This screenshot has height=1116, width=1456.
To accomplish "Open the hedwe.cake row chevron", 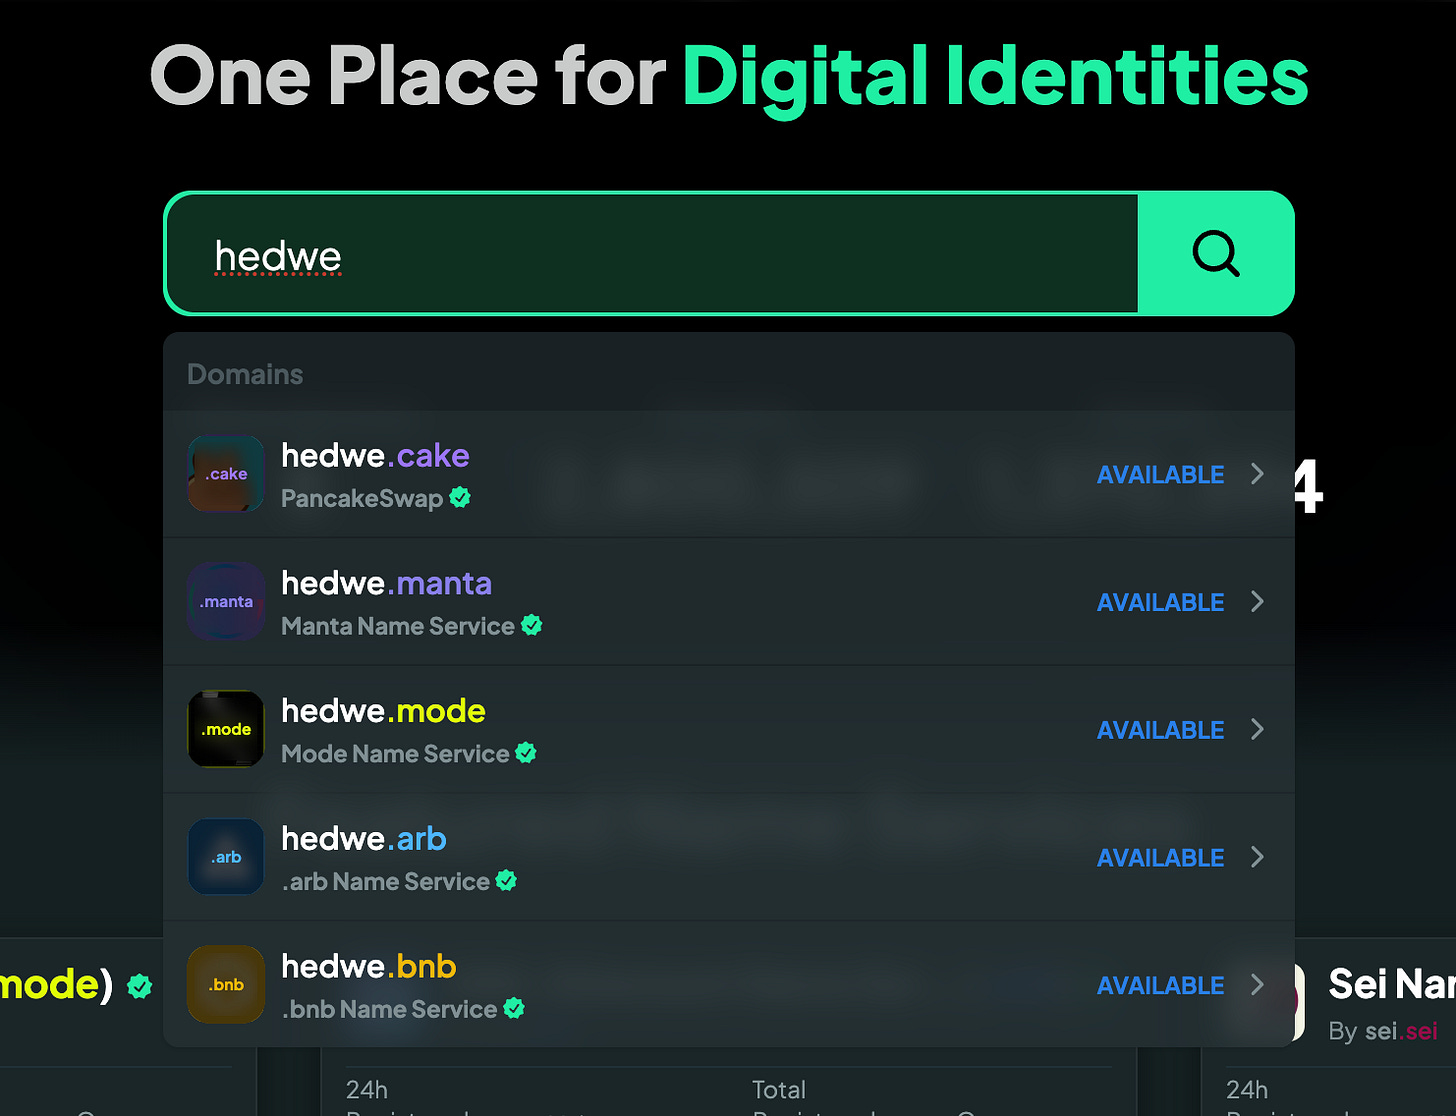I will (1258, 474).
